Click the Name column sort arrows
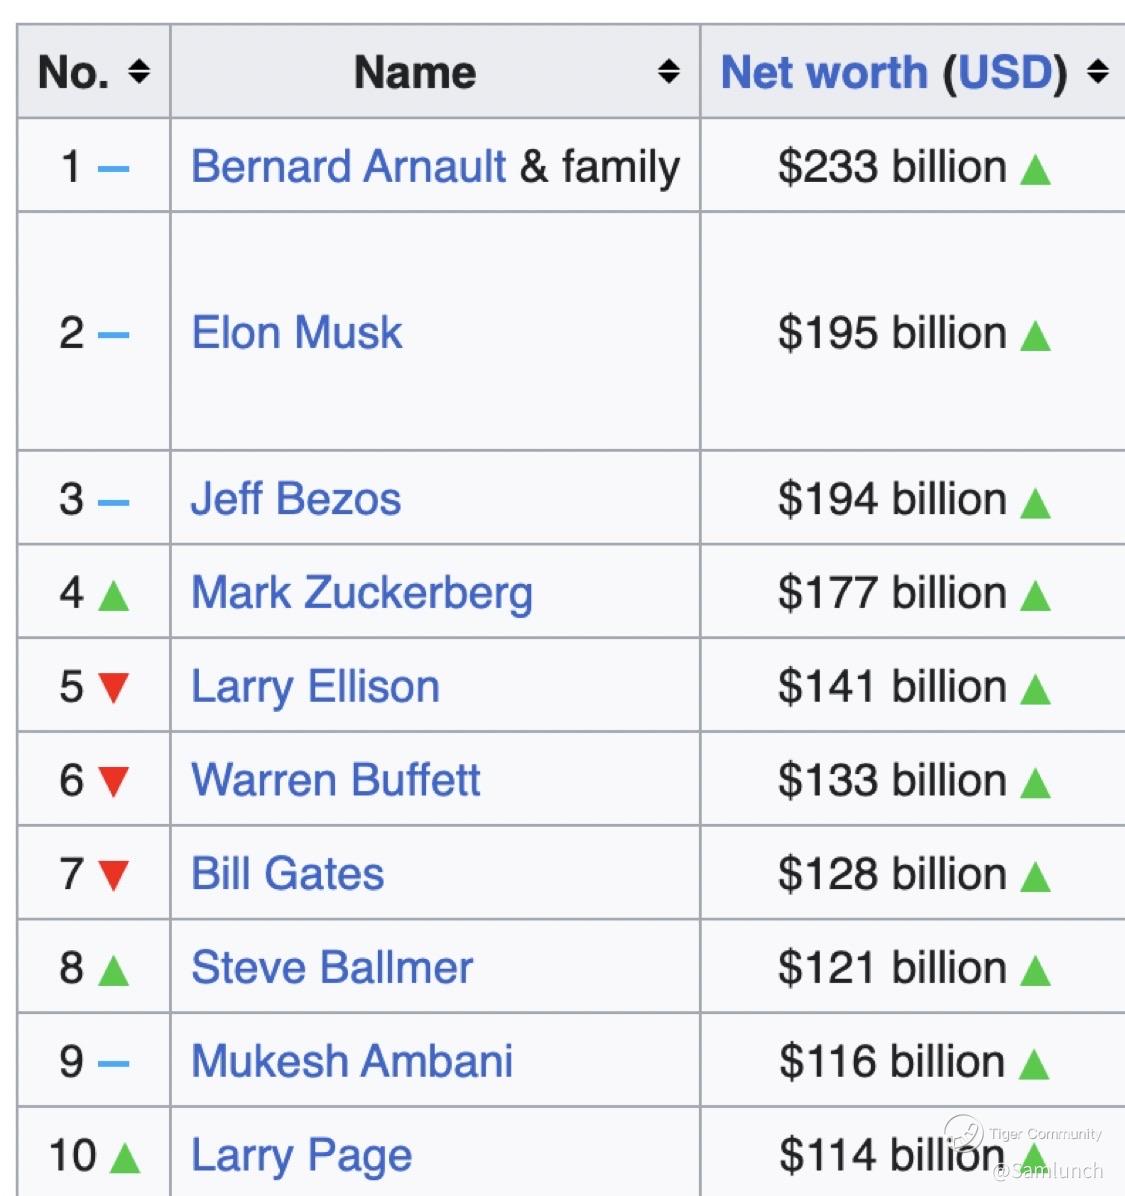 [x=669, y=72]
